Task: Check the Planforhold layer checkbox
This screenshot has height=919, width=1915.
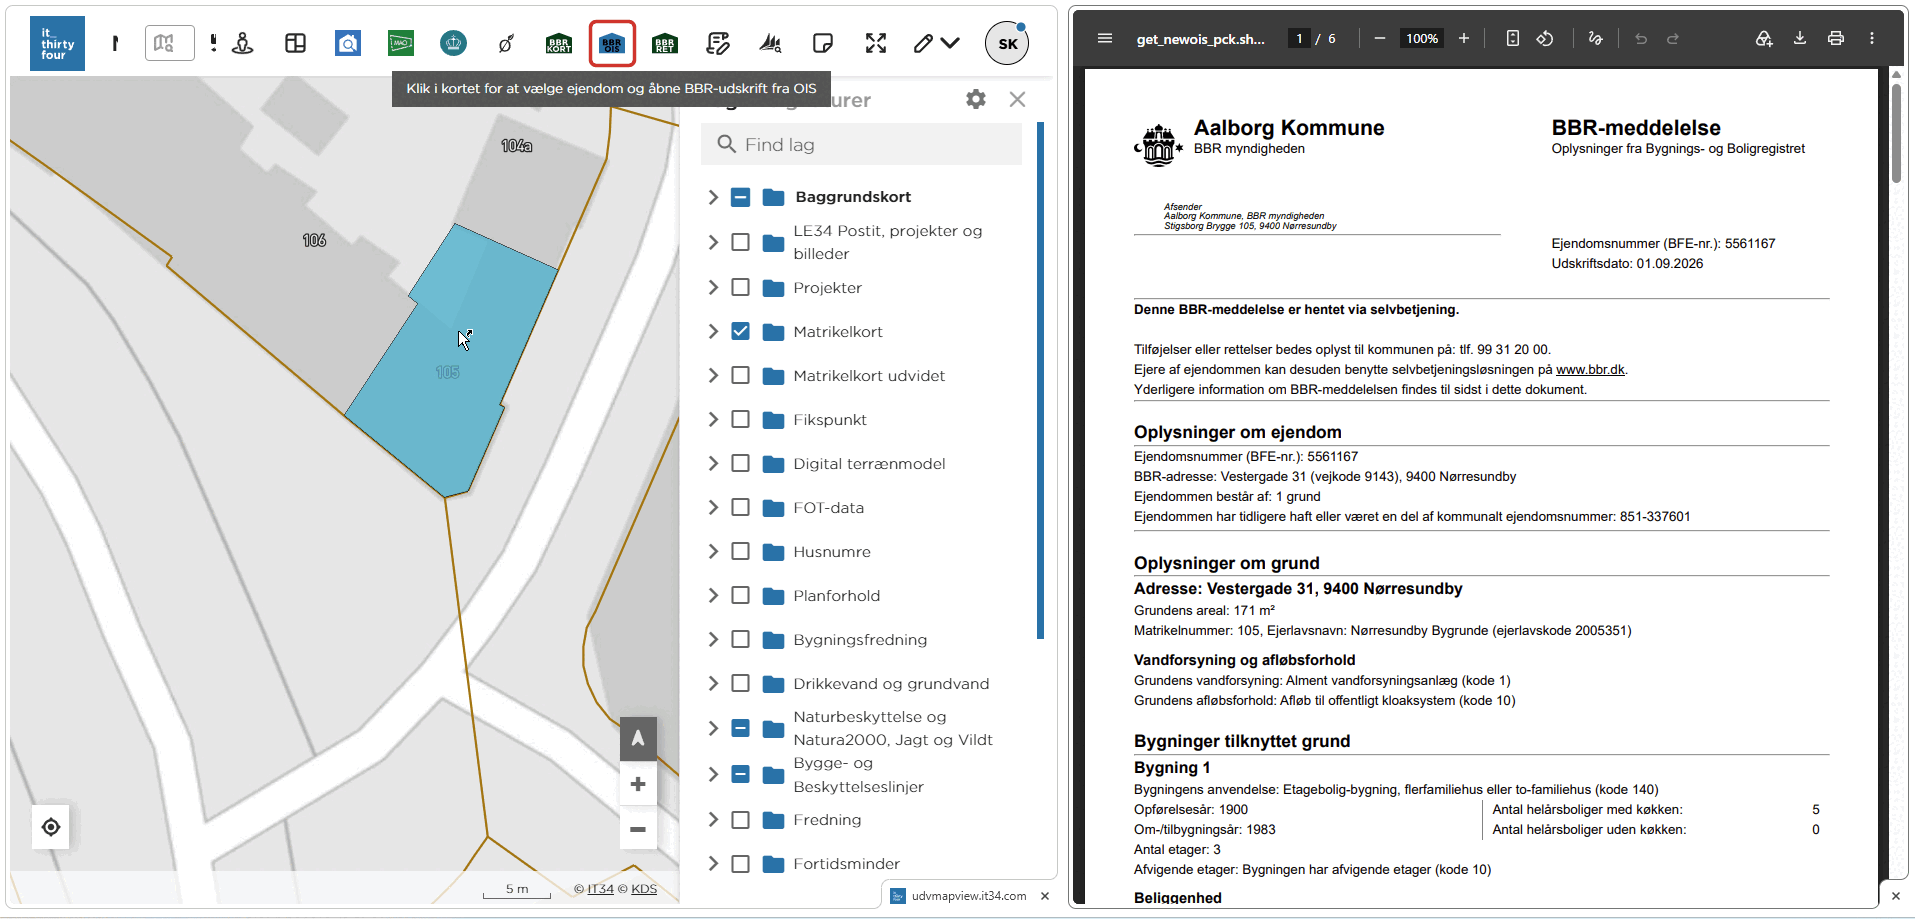Action: (x=740, y=595)
